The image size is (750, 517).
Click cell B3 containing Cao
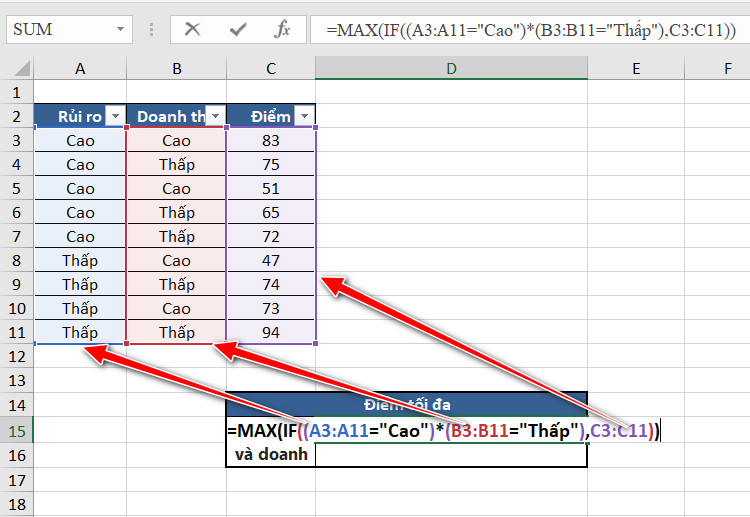point(176,140)
